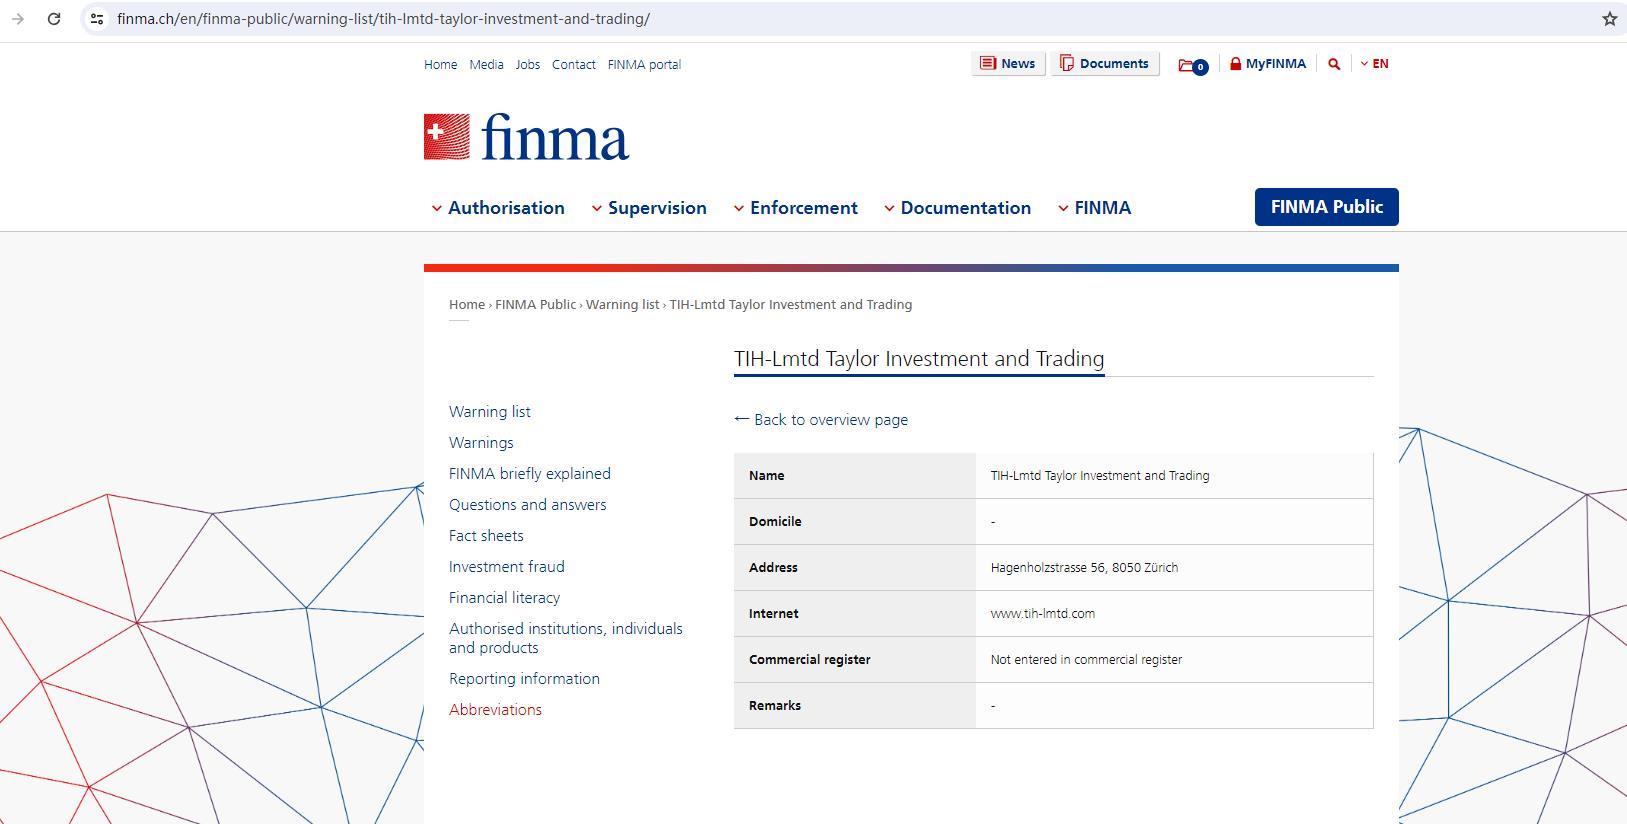Viewport: 1627px width, 824px height.
Task: Click Warning list in the breadcrumb
Action: point(622,305)
